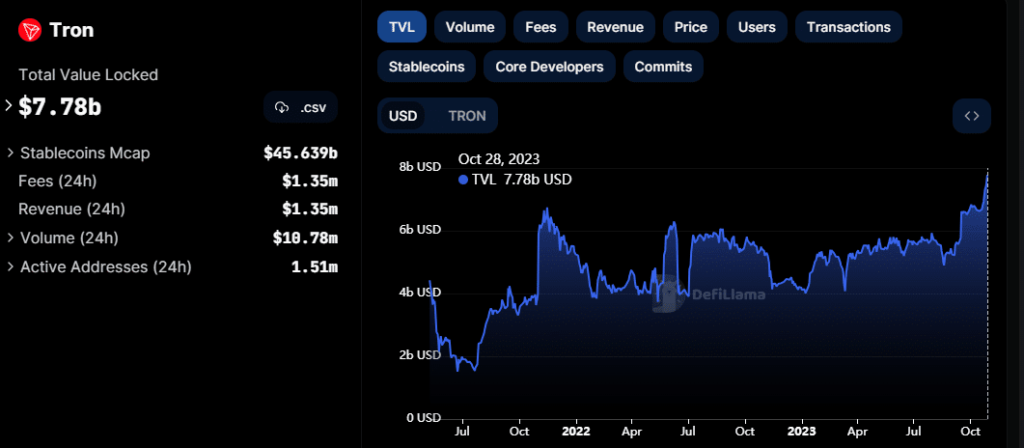Switch chart denomination to USD
Image resolution: width=1024 pixels, height=448 pixels.
403,116
